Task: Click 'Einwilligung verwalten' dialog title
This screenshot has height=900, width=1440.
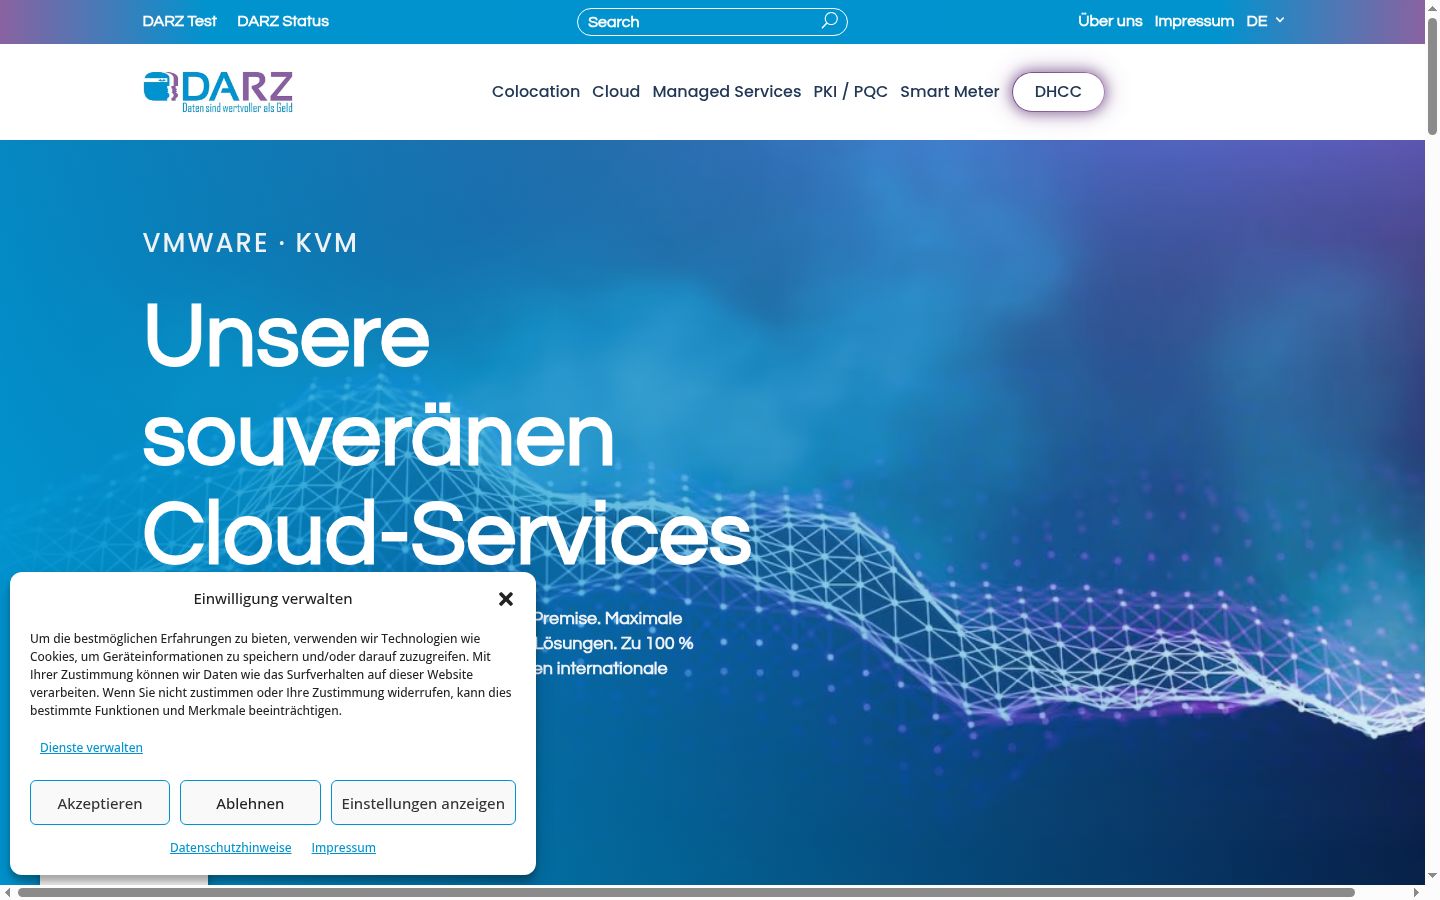Action: click(x=273, y=599)
